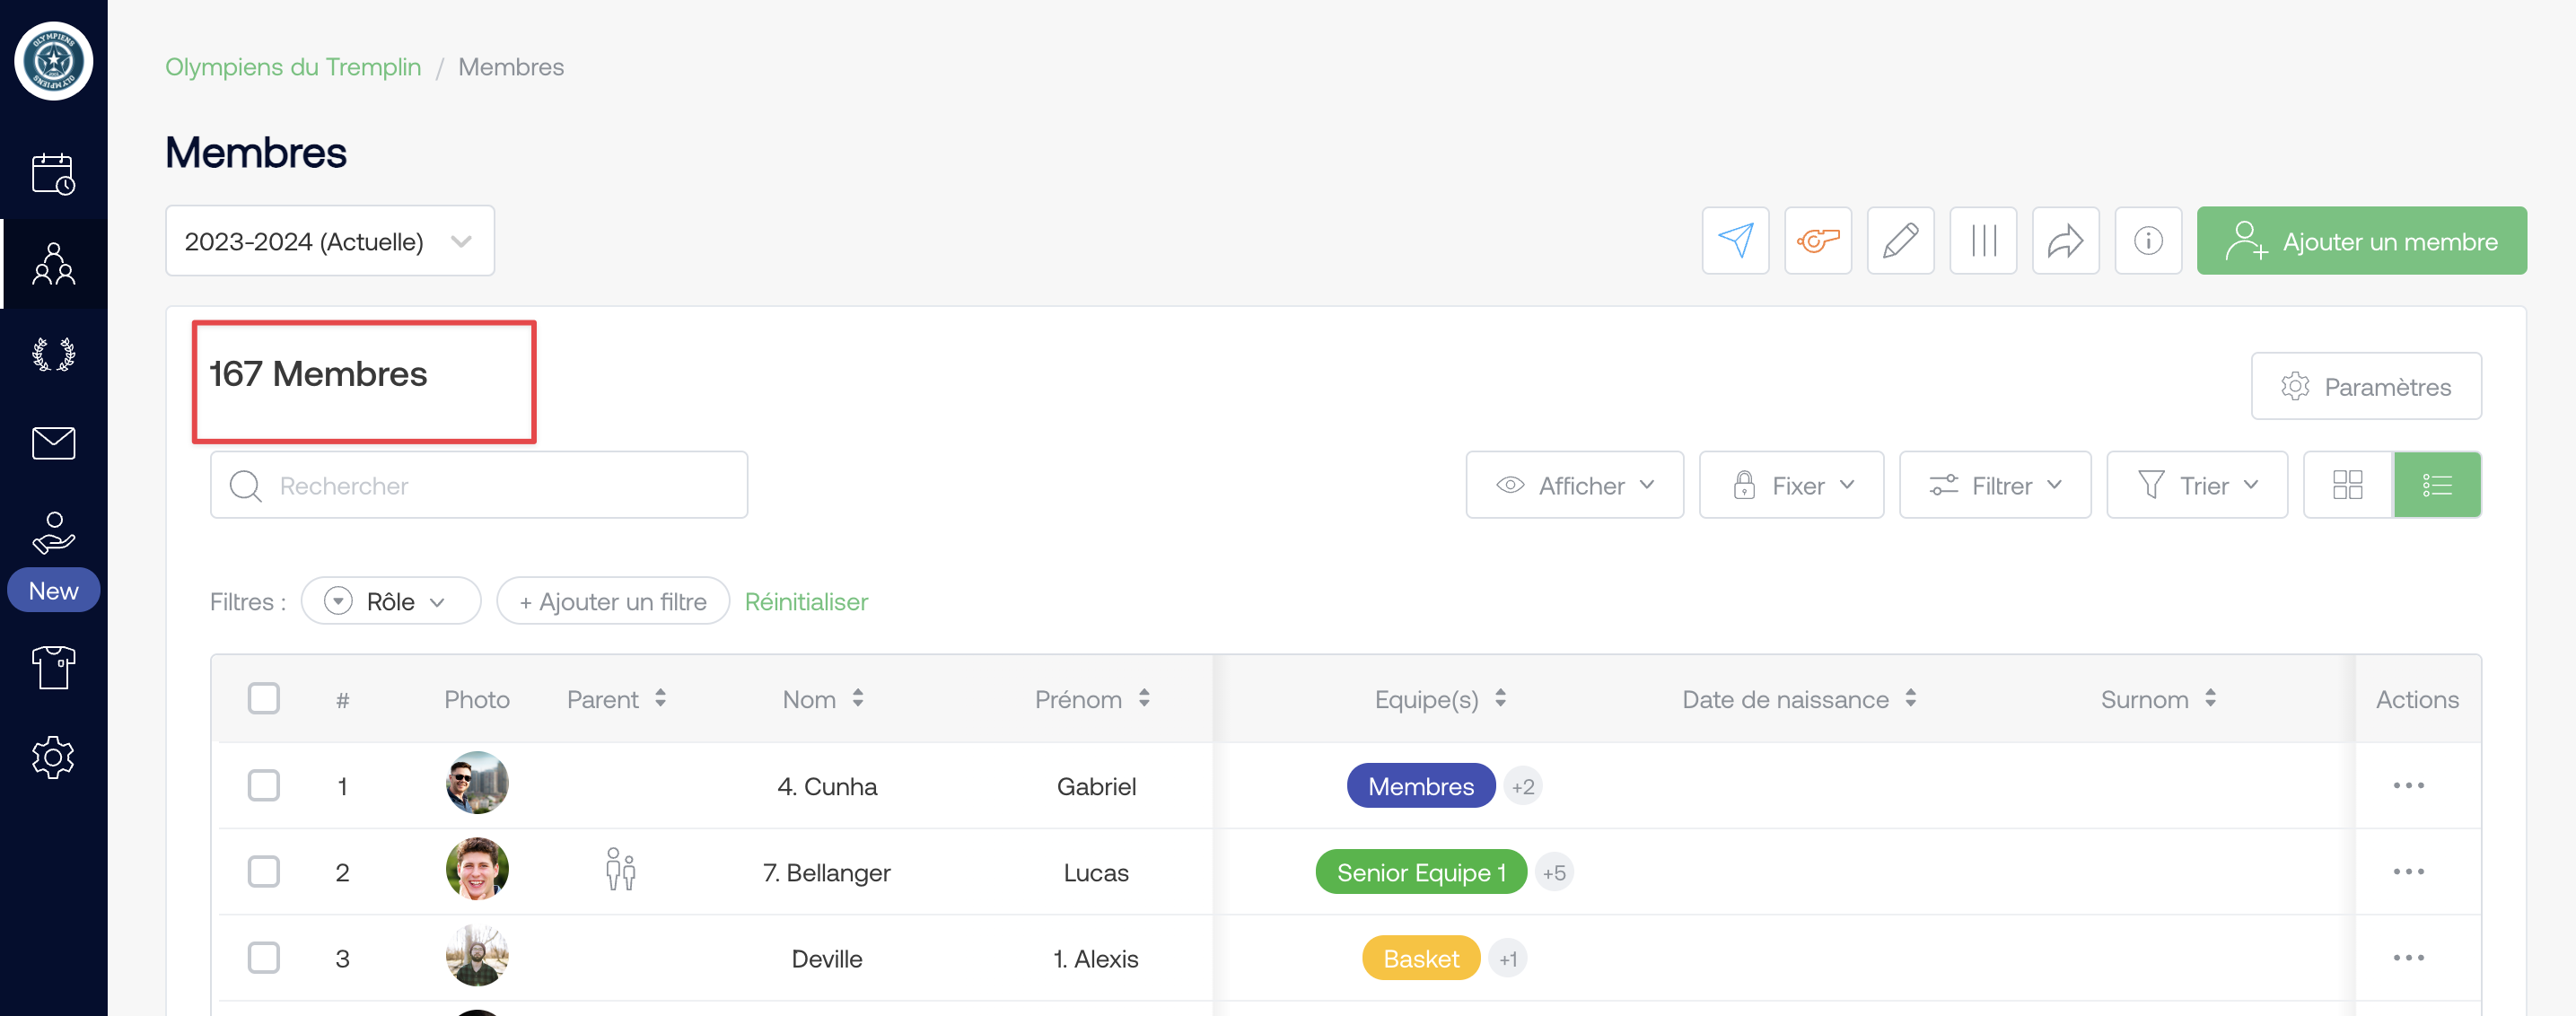2576x1016 pixels.
Task: Open the calendar schedule sidebar icon
Action: click(53, 174)
